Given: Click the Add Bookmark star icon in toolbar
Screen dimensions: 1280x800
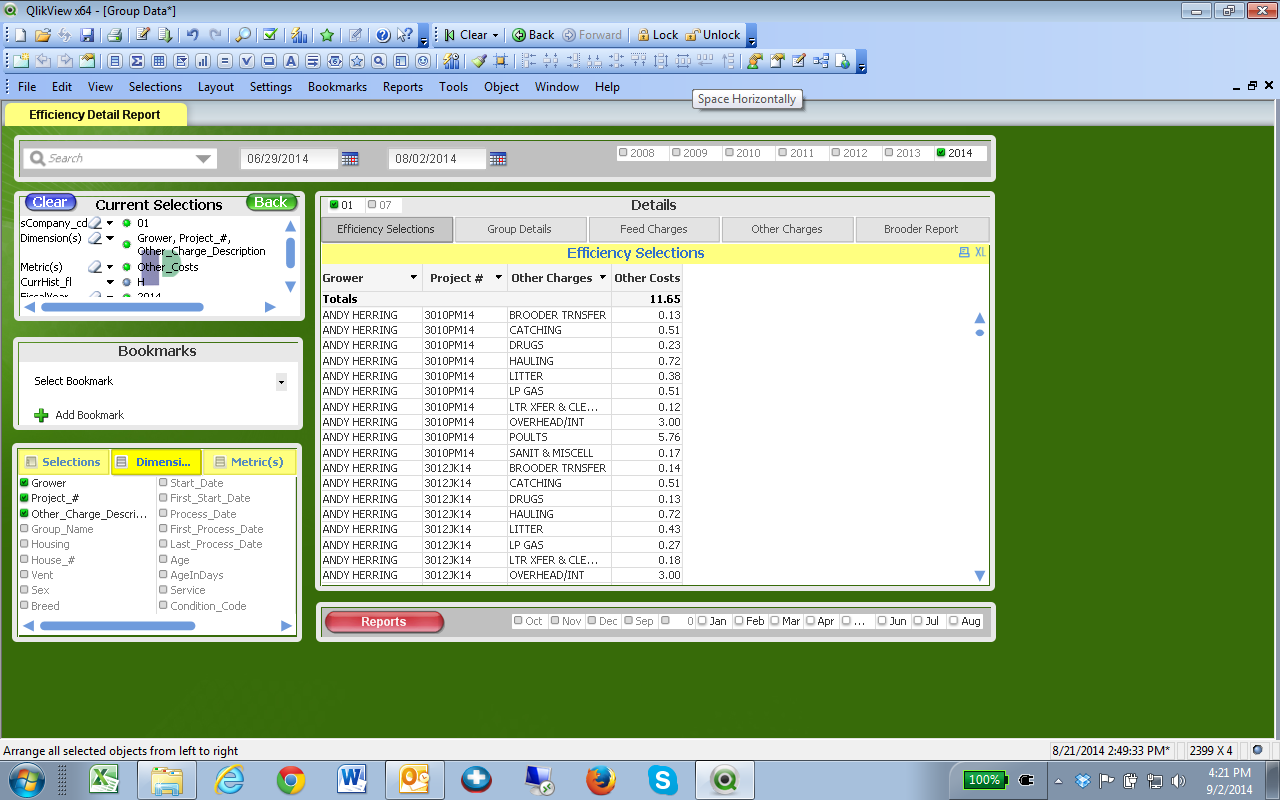Looking at the screenshot, I should coord(327,35).
